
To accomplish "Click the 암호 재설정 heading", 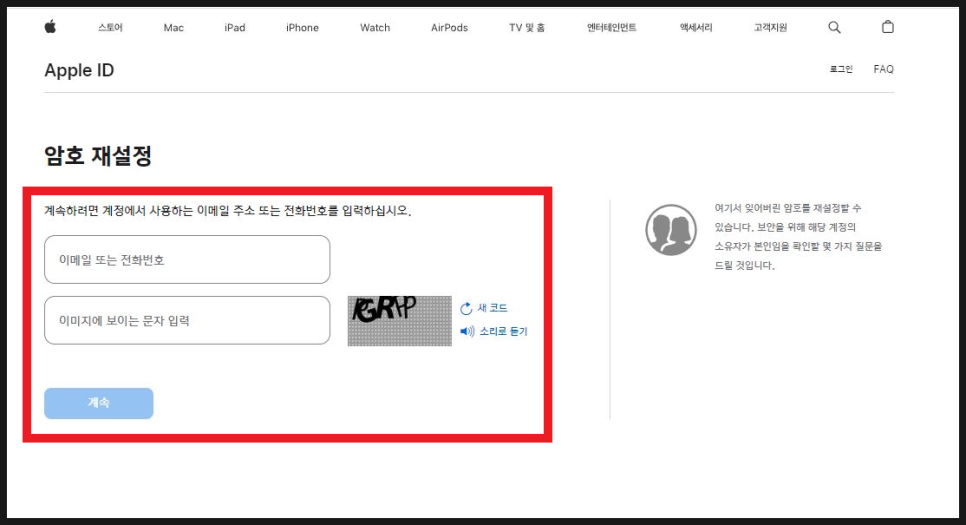I will pyautogui.click(x=98, y=155).
